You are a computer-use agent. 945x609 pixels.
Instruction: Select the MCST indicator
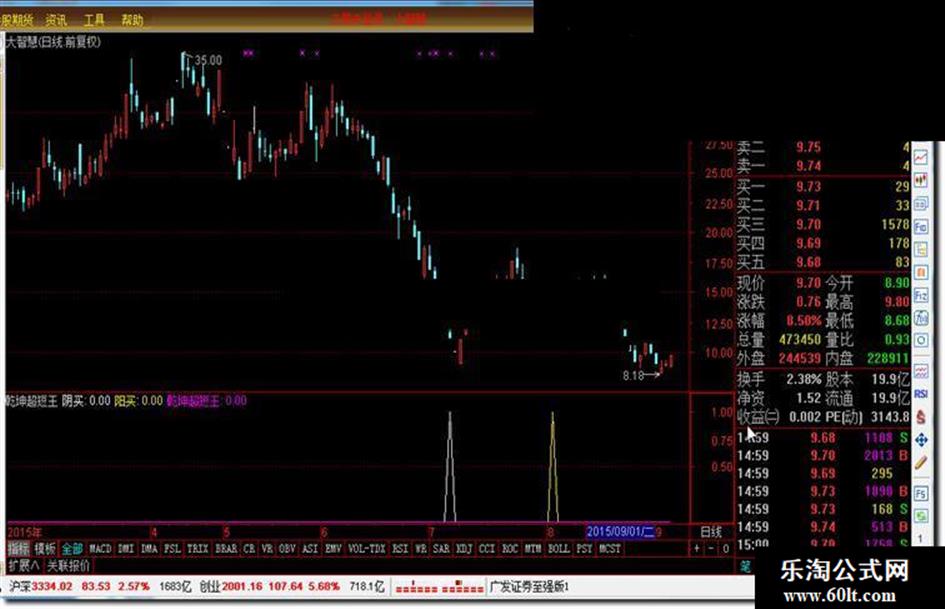click(610, 549)
